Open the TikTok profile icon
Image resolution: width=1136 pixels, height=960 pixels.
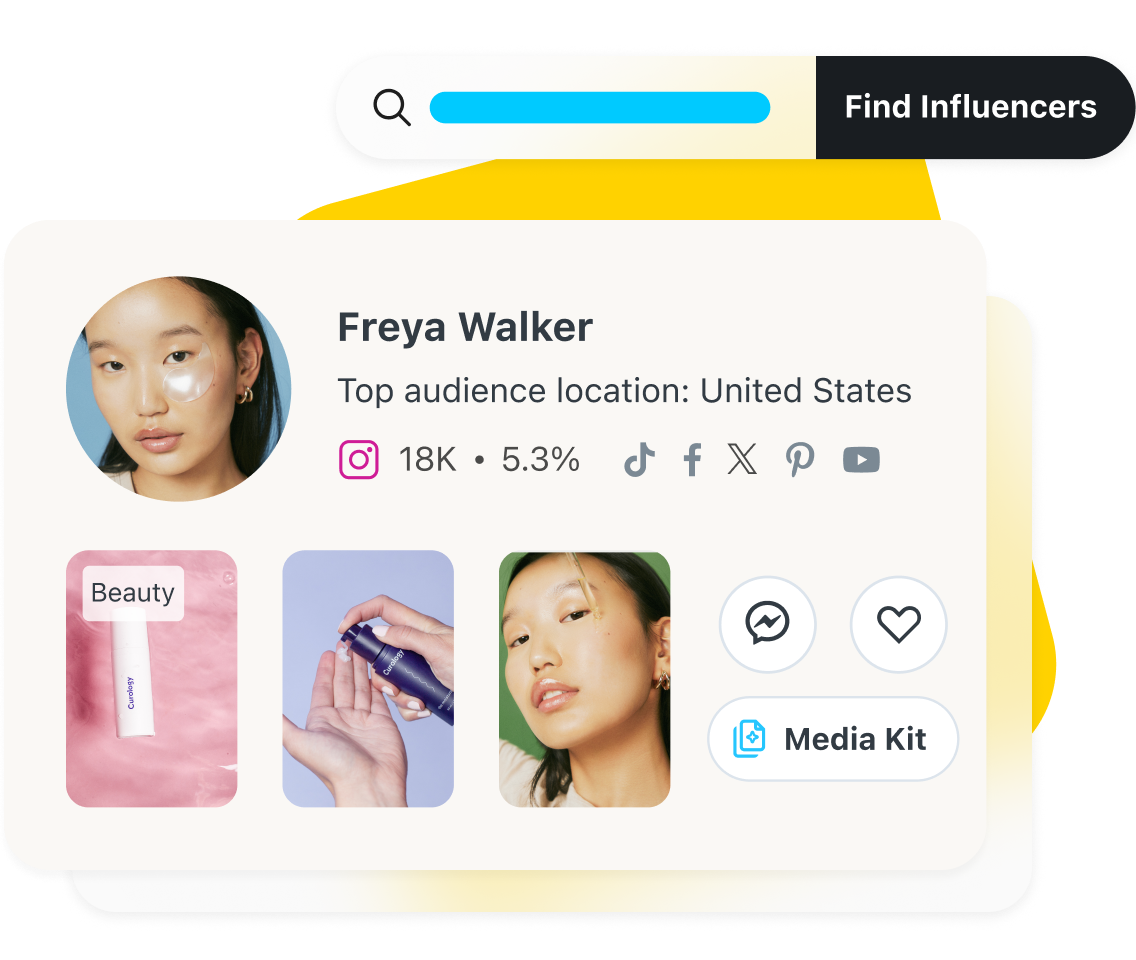tap(639, 459)
